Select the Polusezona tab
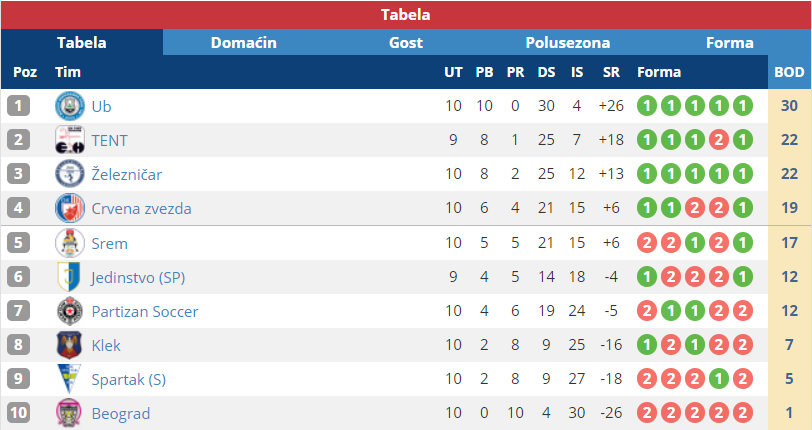Viewport: 812px width, 430px height. 568,43
